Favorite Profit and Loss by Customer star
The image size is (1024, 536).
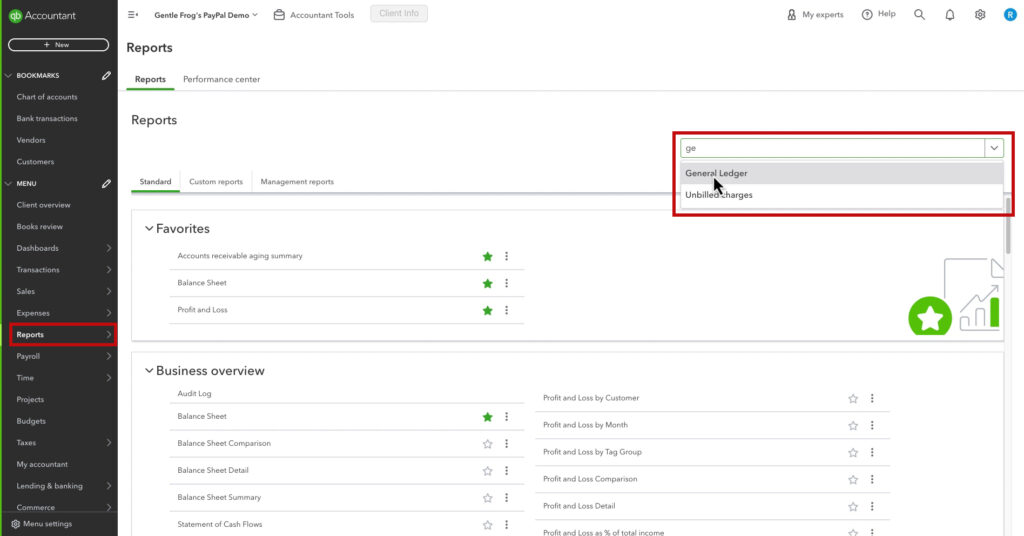(x=853, y=398)
